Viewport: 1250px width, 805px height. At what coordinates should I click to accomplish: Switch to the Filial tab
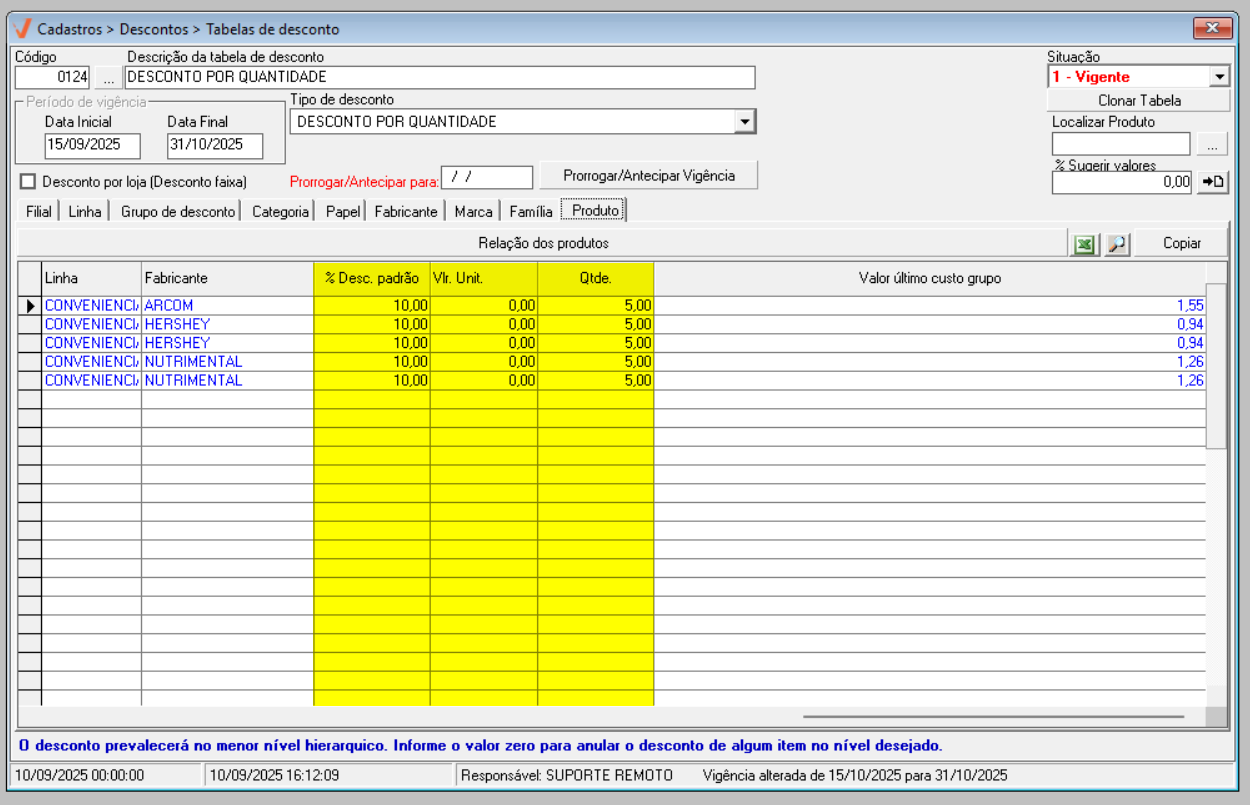pyautogui.click(x=38, y=212)
